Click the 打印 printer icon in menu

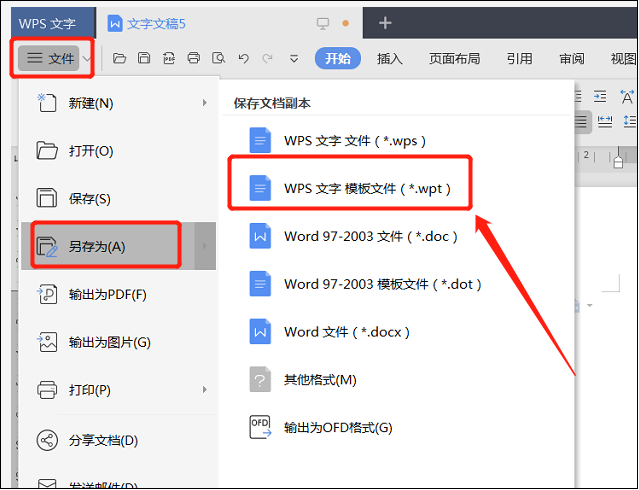coord(46,390)
